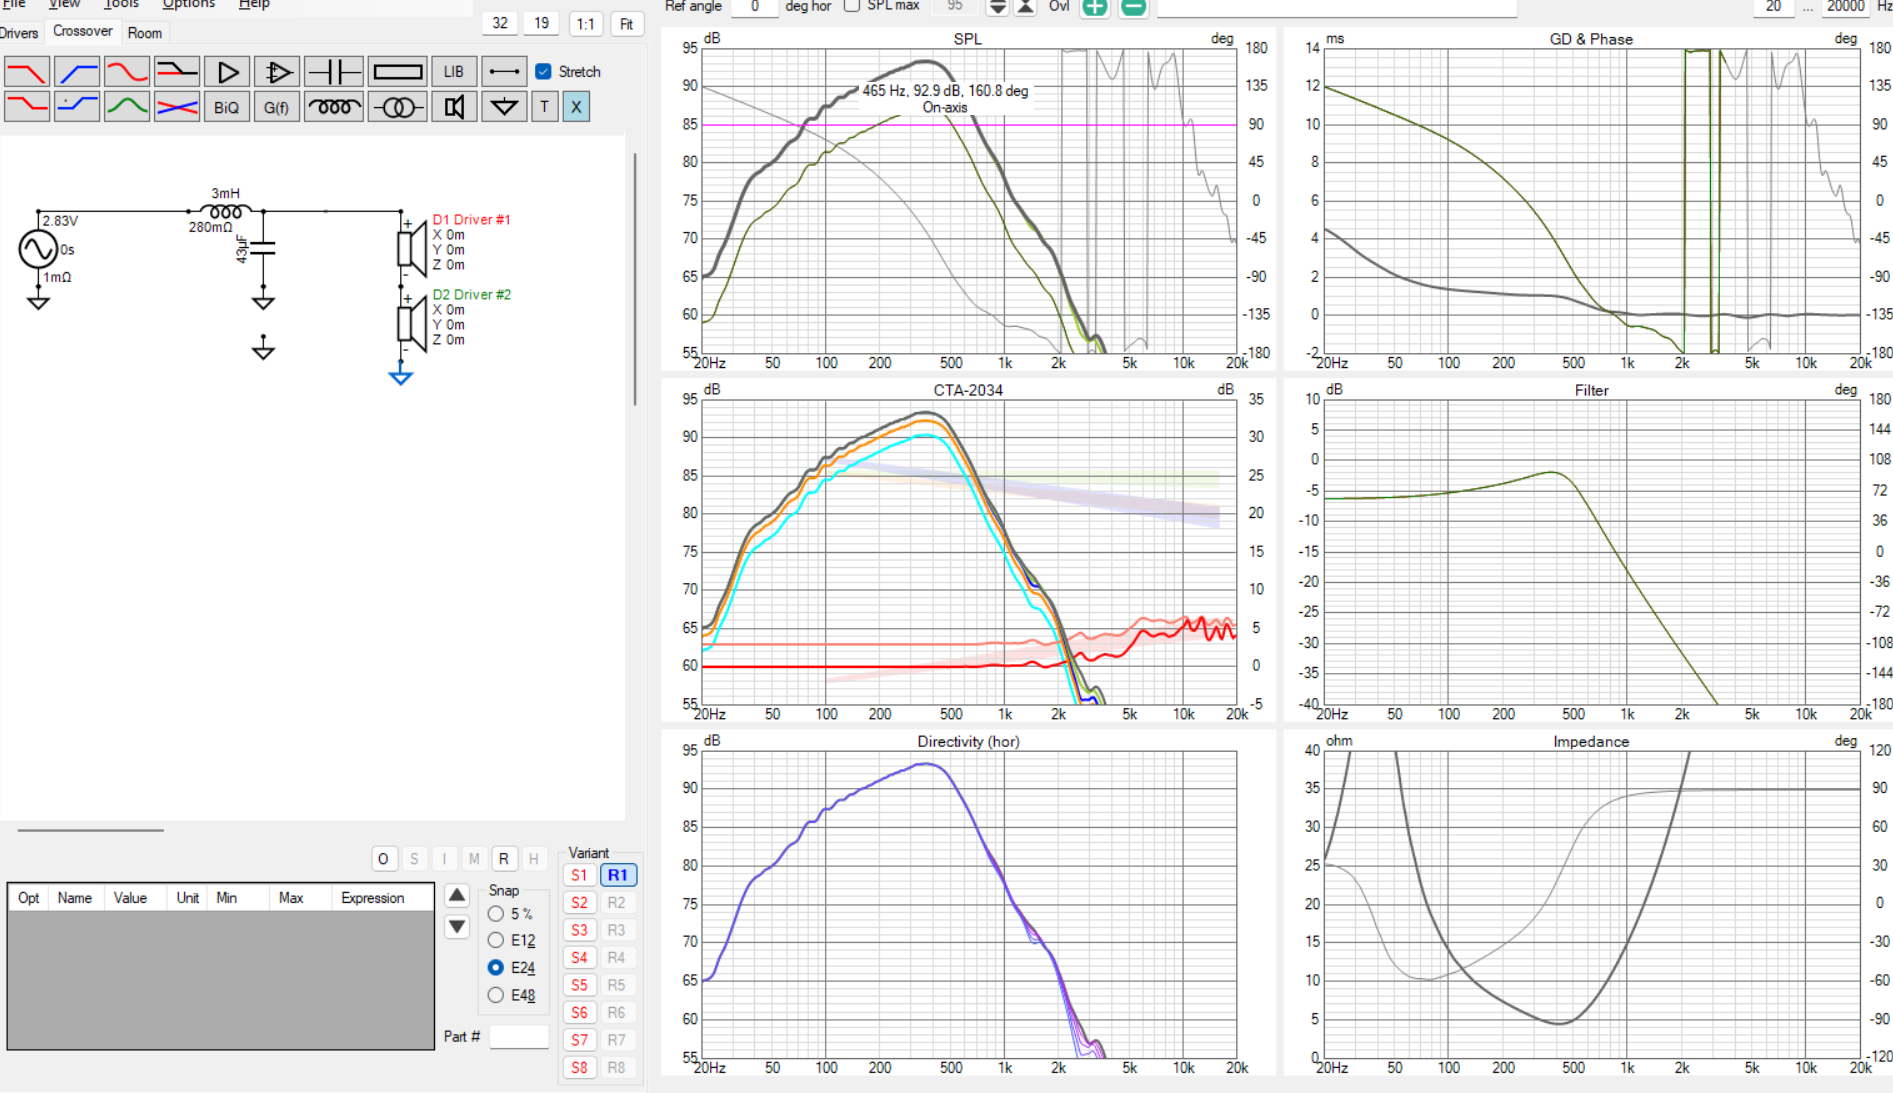
Task: Click the Fit button
Action: [627, 24]
